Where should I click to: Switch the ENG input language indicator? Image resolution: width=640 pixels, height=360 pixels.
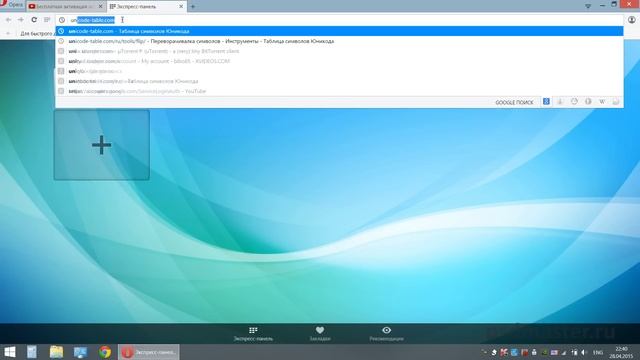[598, 352]
